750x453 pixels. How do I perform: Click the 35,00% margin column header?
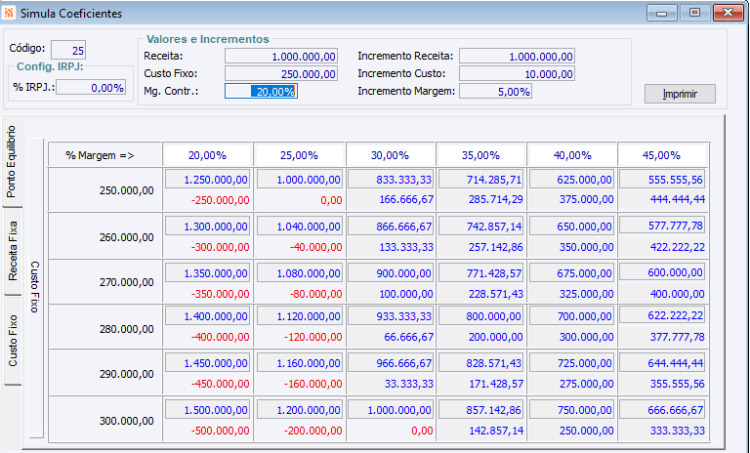click(x=481, y=155)
